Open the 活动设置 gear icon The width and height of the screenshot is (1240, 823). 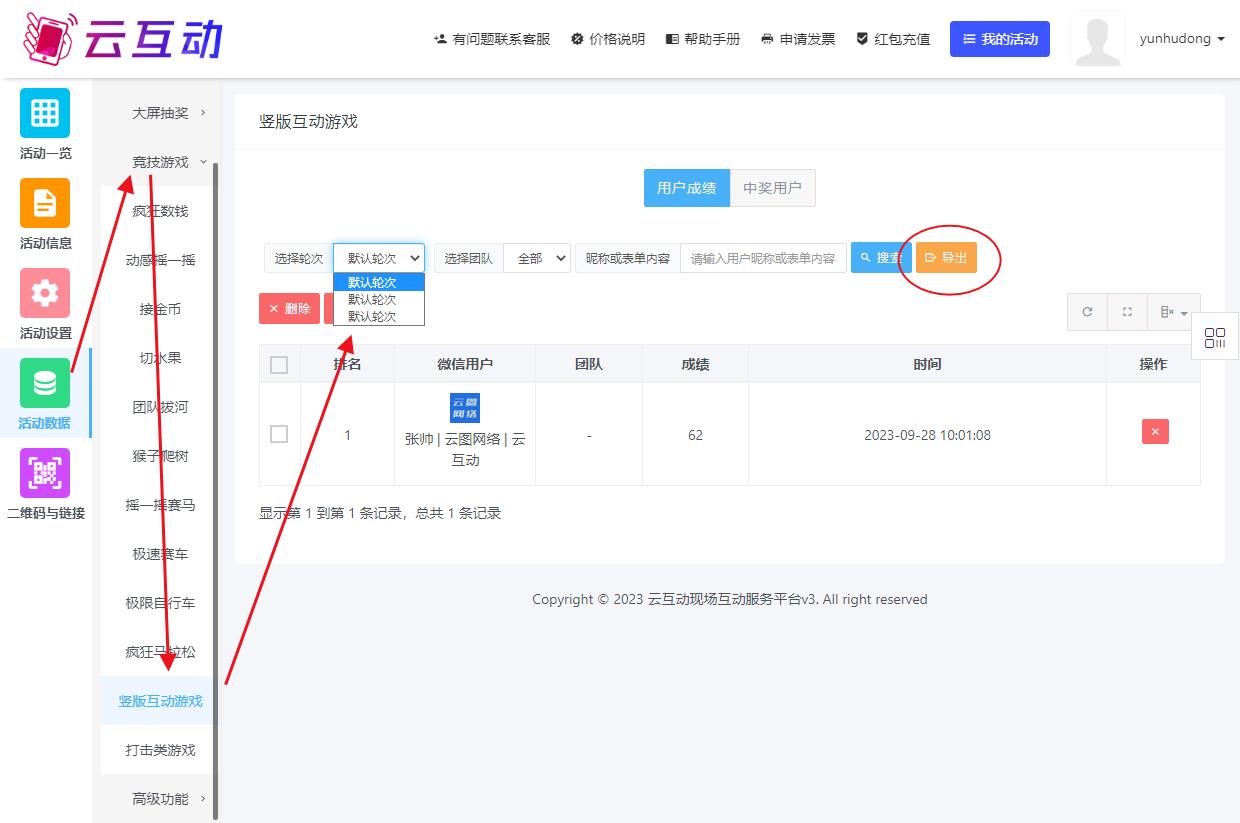[45, 293]
